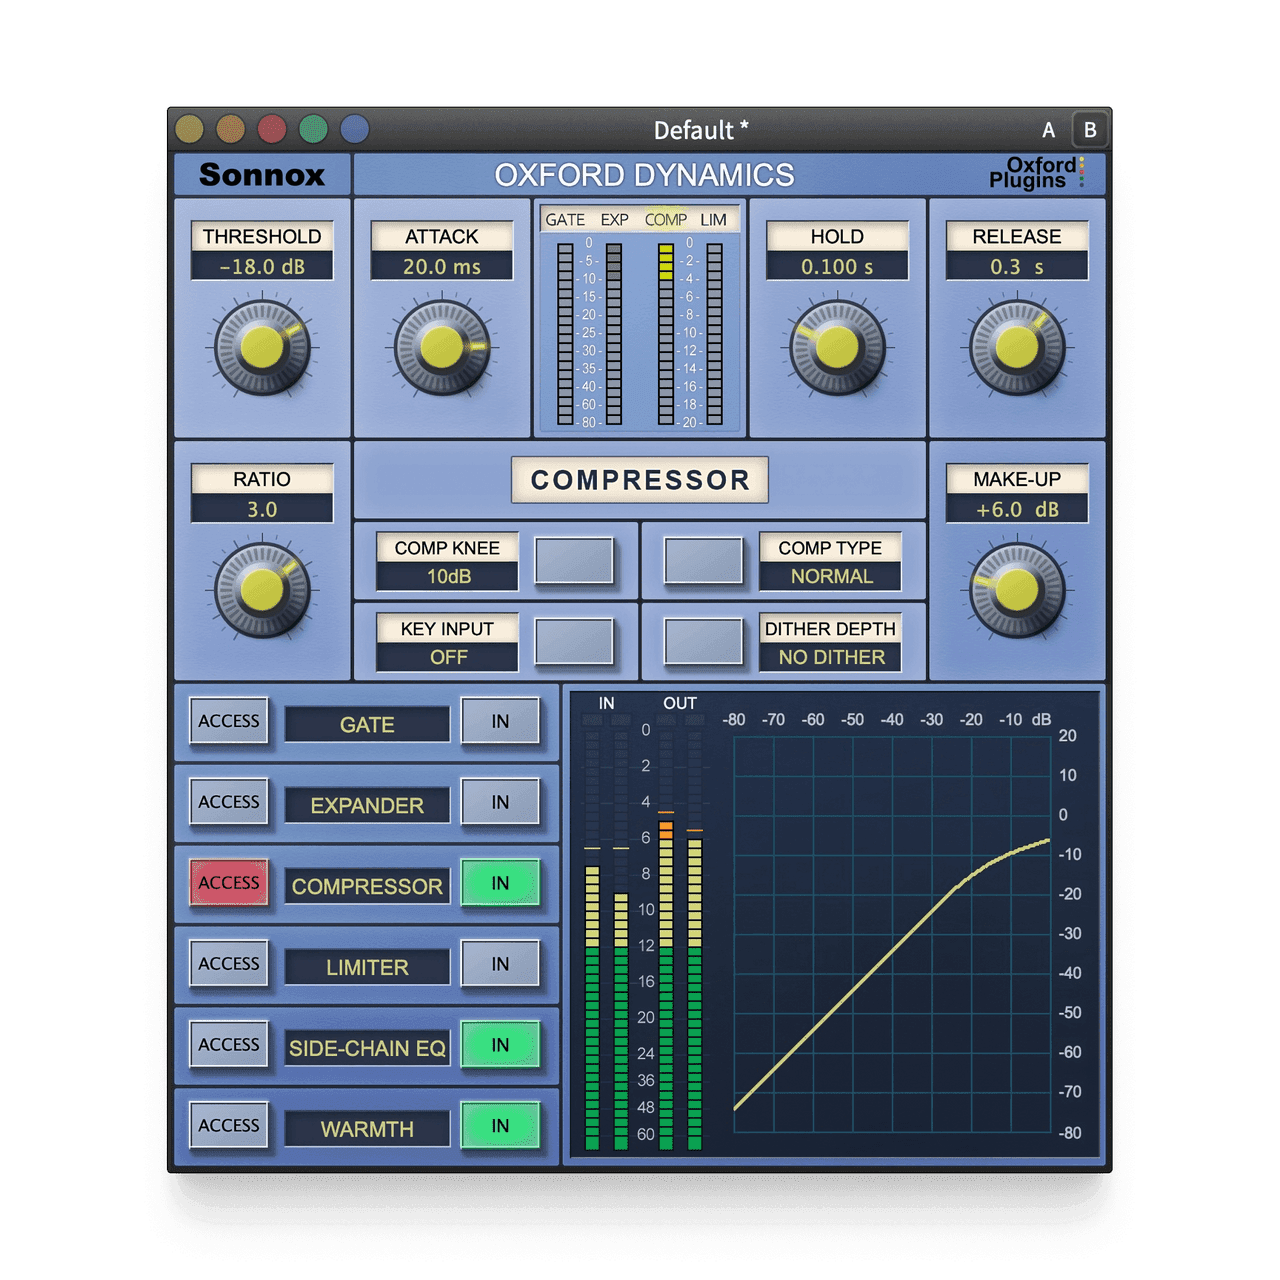Screen dimensions: 1280x1280
Task: Adjust the ATTACK knob
Action: (x=443, y=348)
